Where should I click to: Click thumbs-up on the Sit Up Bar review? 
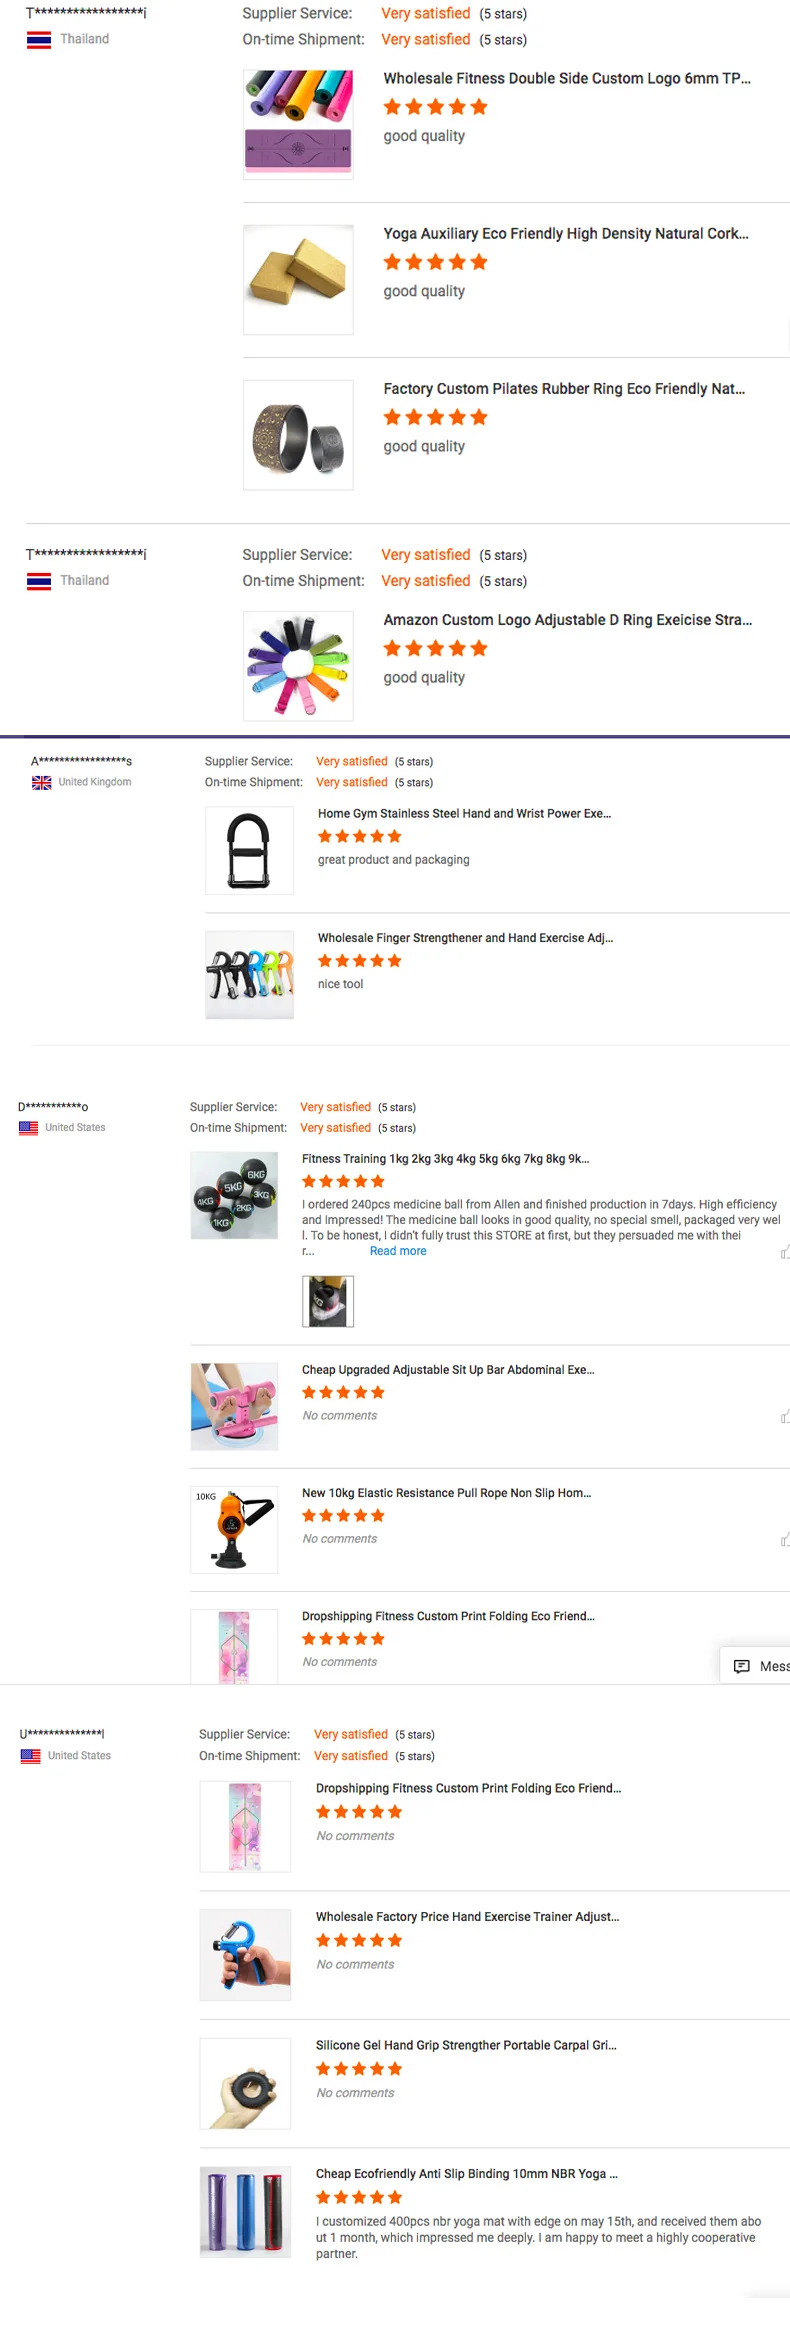pyautogui.click(x=785, y=1416)
